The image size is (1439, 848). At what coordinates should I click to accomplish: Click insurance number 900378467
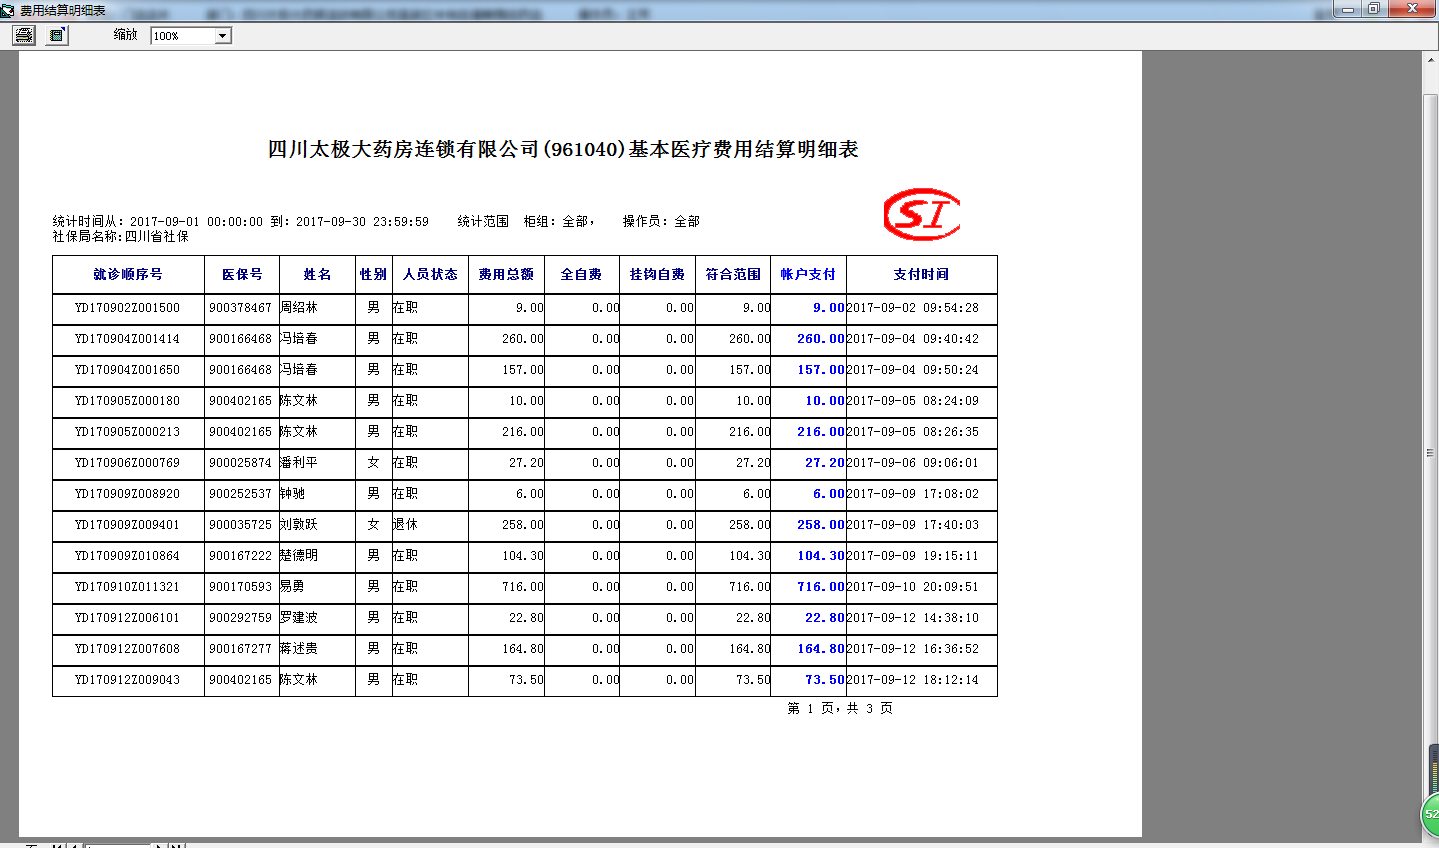[240, 308]
